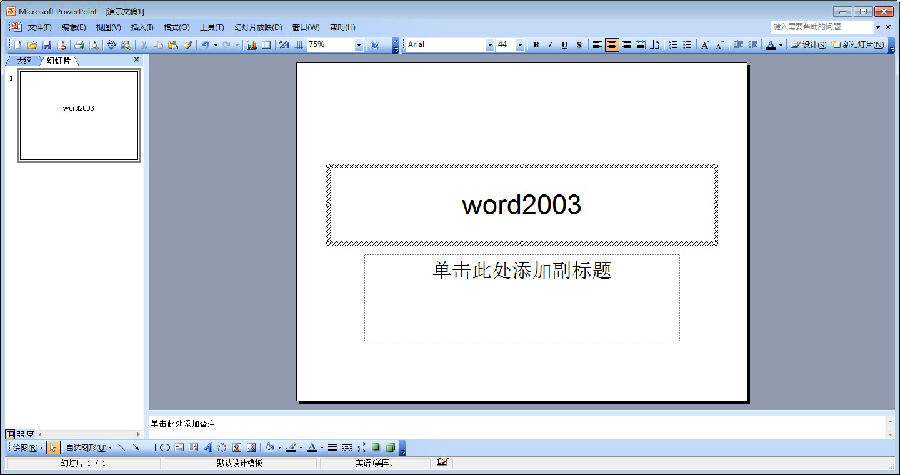900x475 pixels.
Task: Undo the last action
Action: [205, 45]
